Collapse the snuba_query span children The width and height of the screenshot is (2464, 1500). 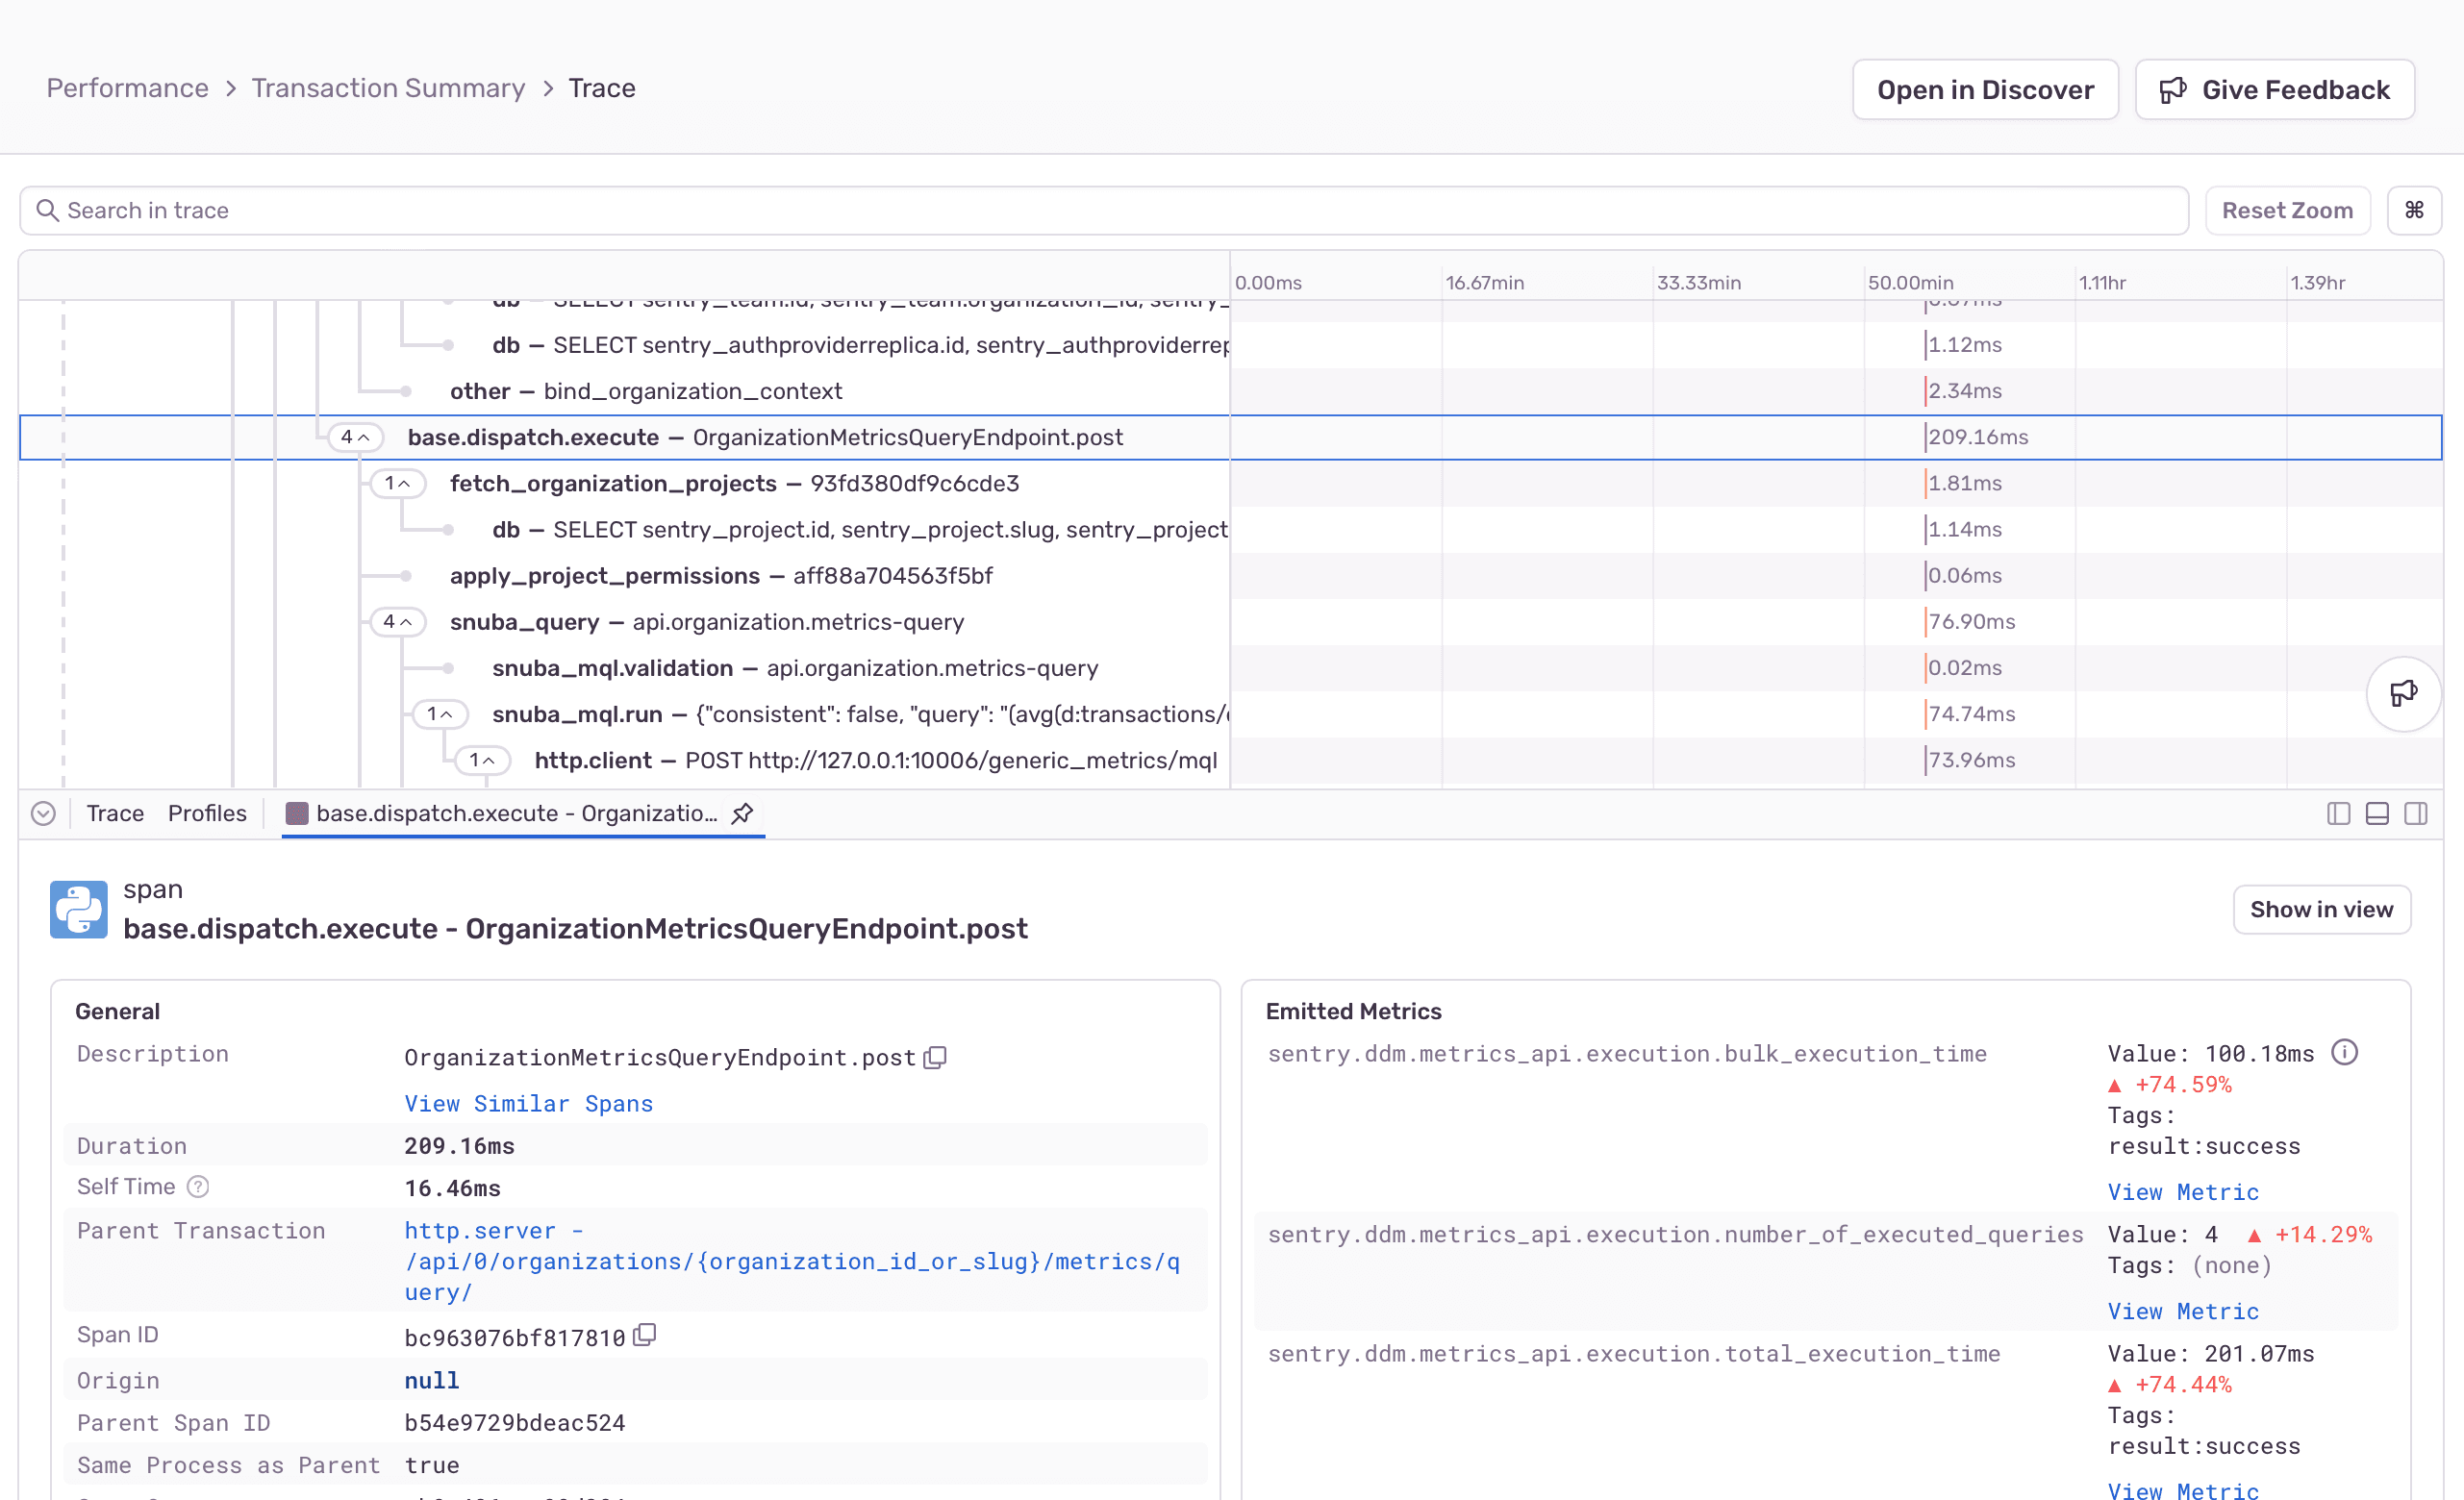(398, 621)
